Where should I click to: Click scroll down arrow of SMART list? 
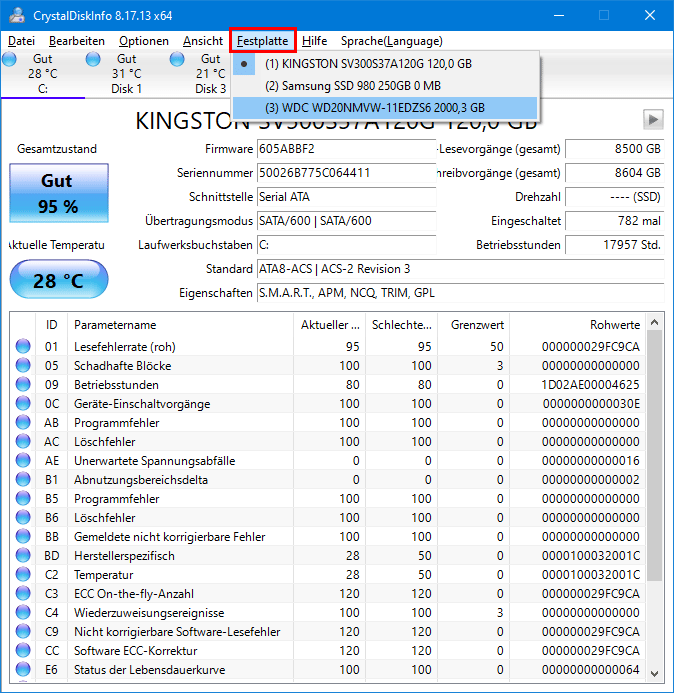655,674
